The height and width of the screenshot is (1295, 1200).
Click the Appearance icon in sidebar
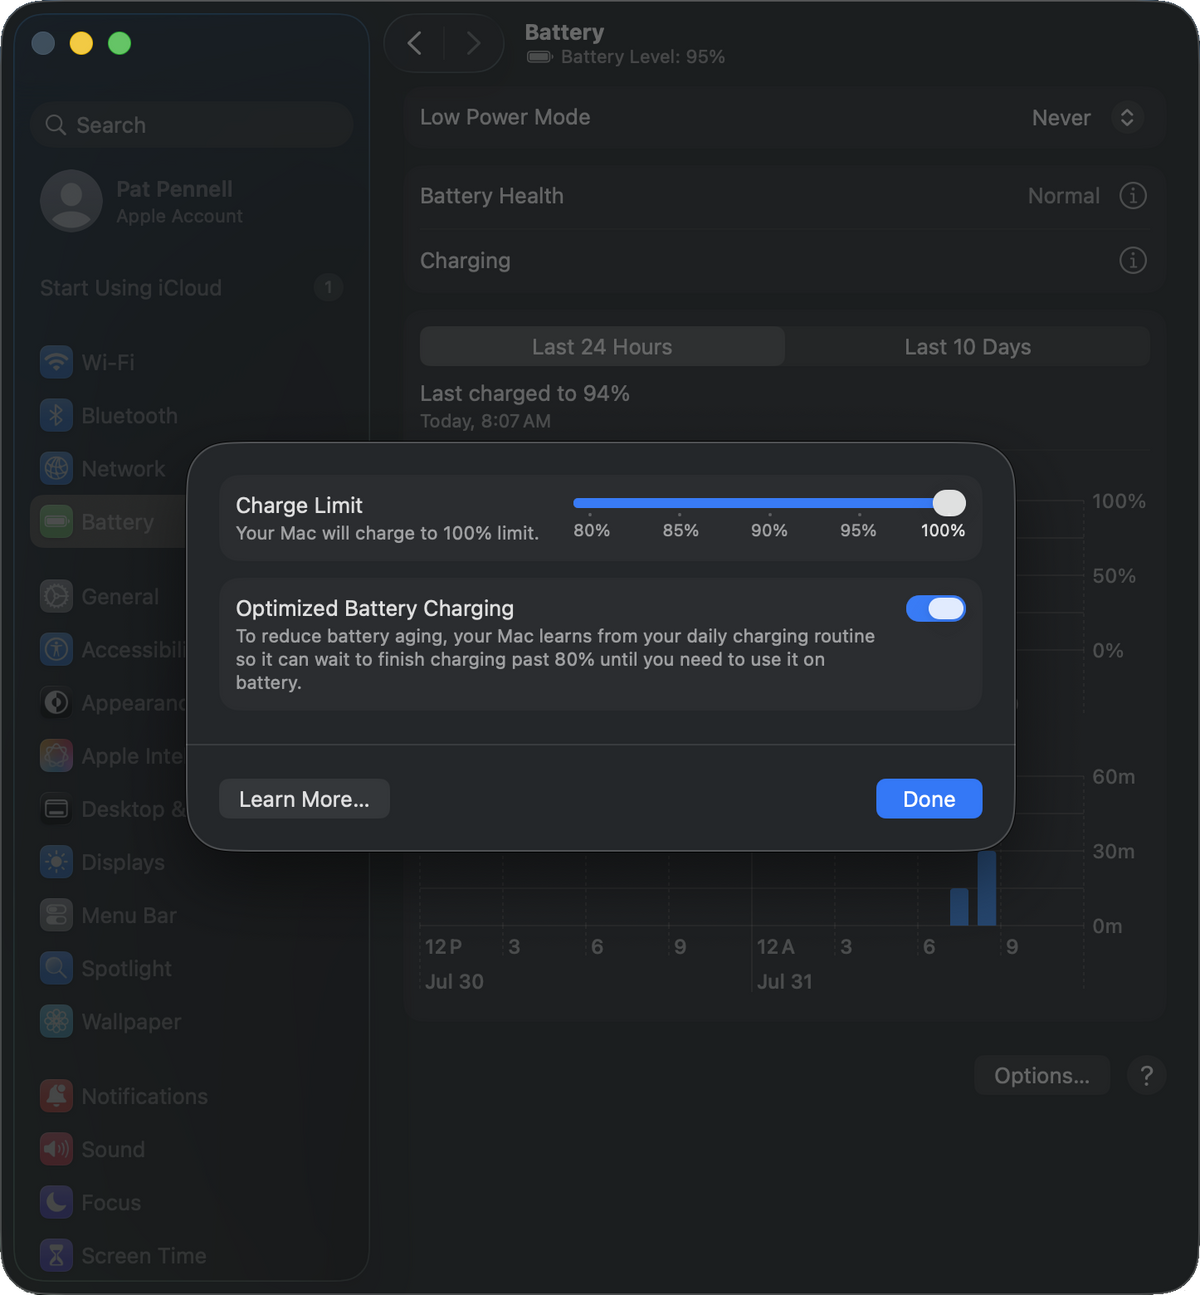click(x=56, y=702)
